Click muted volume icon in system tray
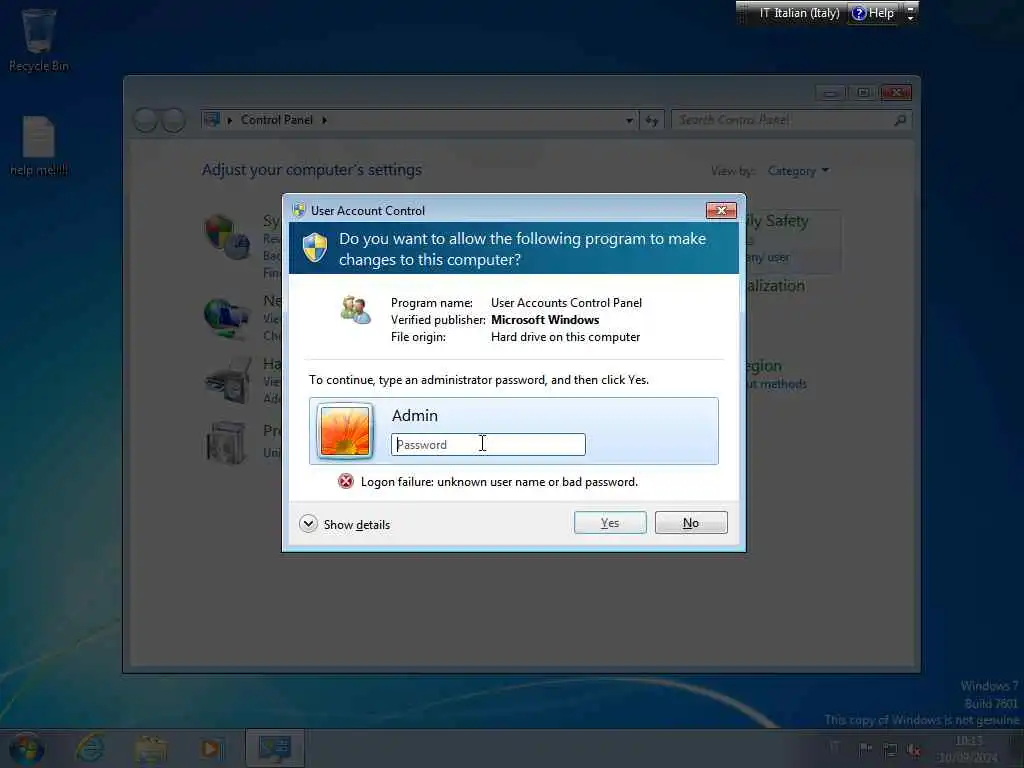Image resolution: width=1024 pixels, height=768 pixels. pyautogui.click(x=914, y=750)
